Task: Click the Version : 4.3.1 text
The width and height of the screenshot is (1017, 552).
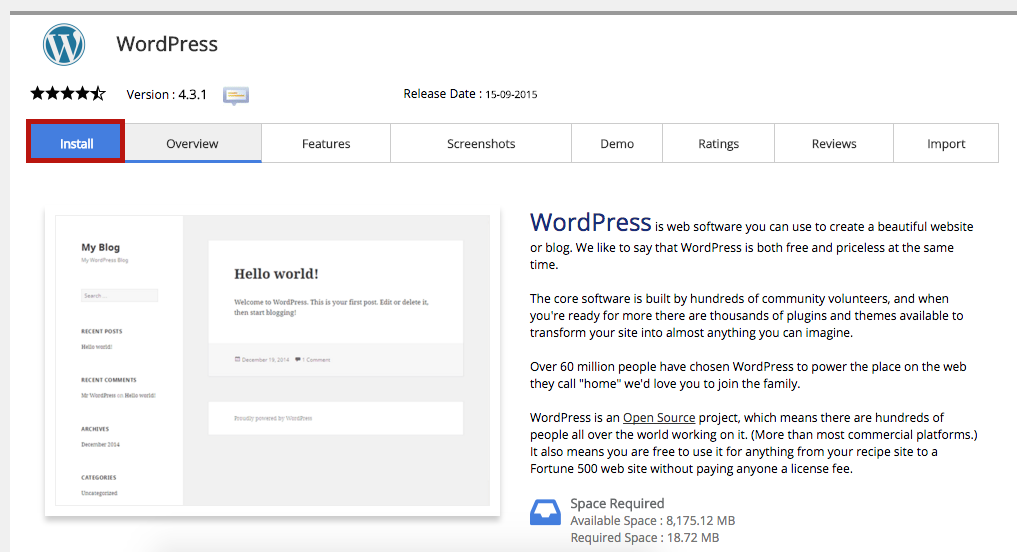Action: point(167,95)
